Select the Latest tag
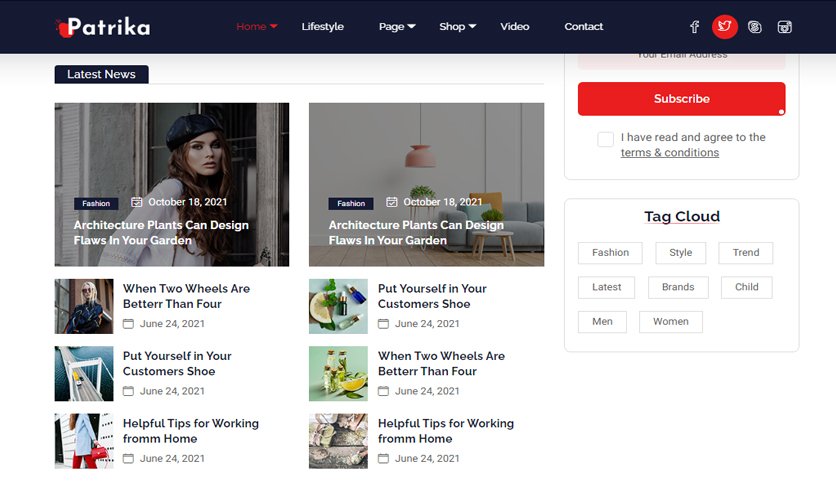 coord(606,287)
